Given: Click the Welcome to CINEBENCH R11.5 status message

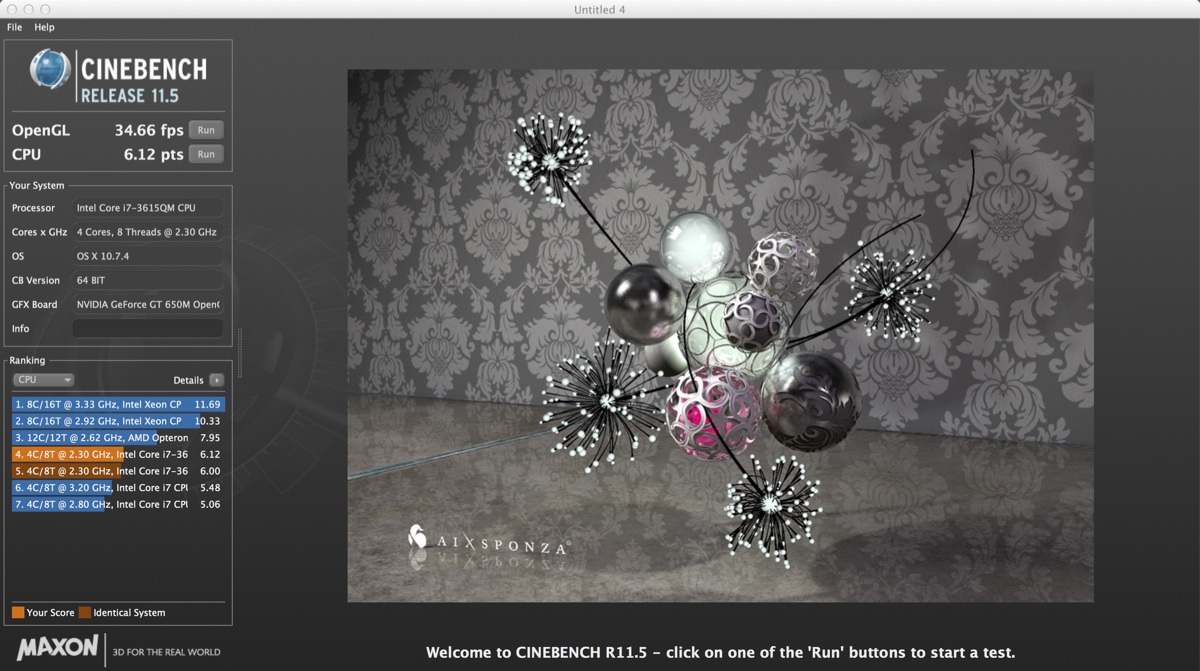Looking at the screenshot, I should (720, 653).
